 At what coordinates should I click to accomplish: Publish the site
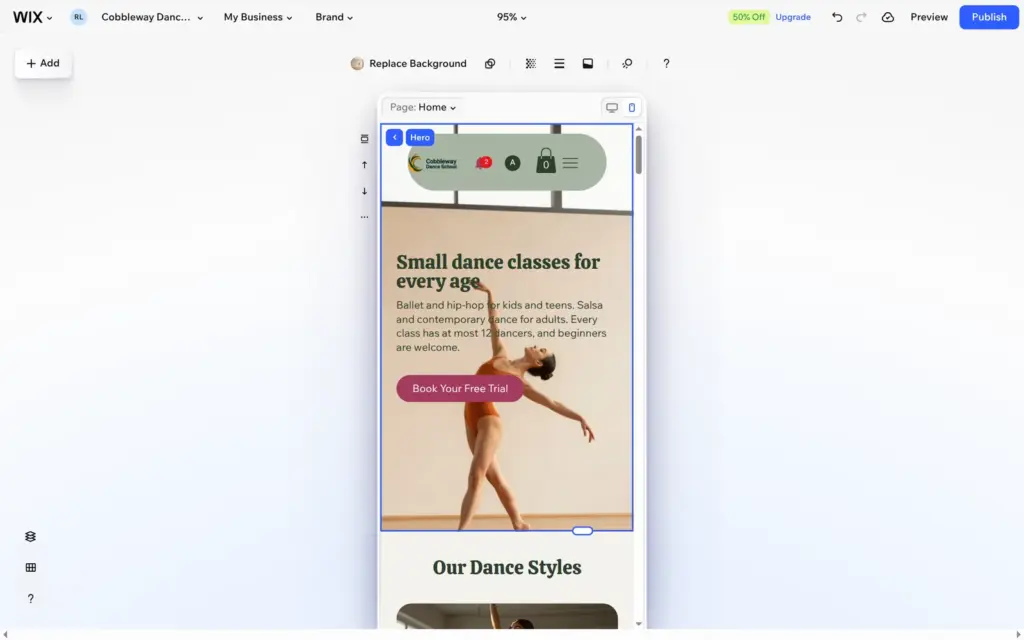(x=989, y=17)
